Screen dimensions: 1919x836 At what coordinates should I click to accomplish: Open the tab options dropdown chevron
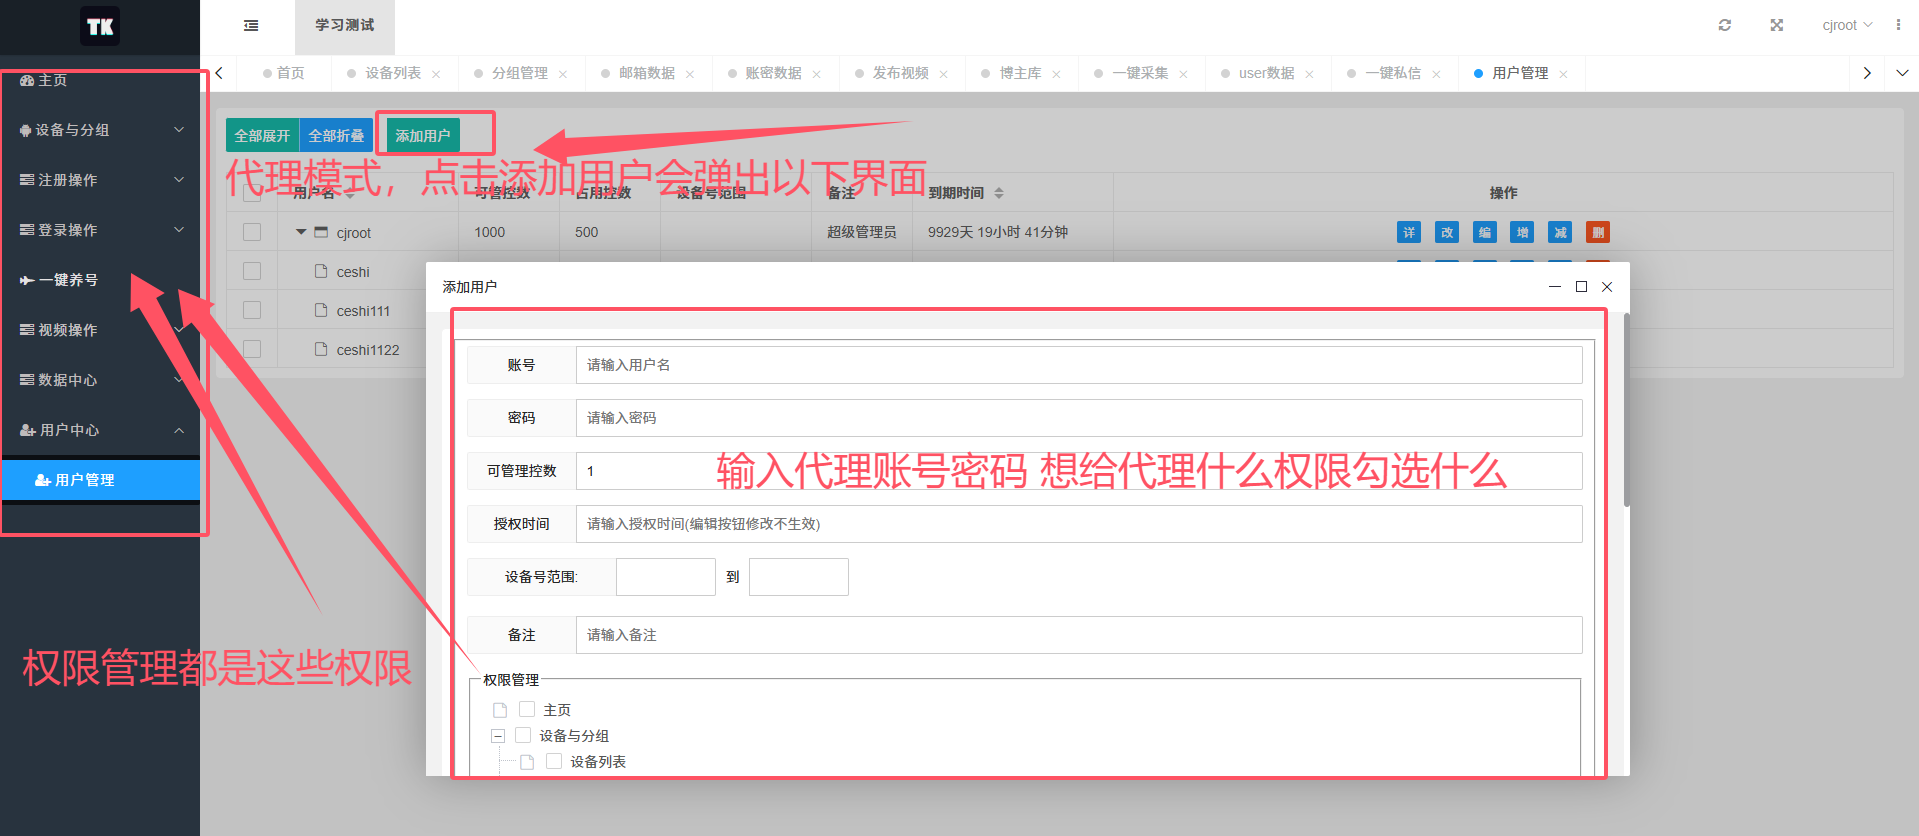1902,73
